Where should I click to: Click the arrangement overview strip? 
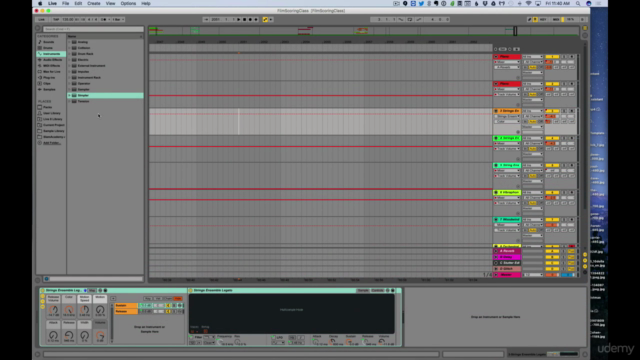coord(364,31)
